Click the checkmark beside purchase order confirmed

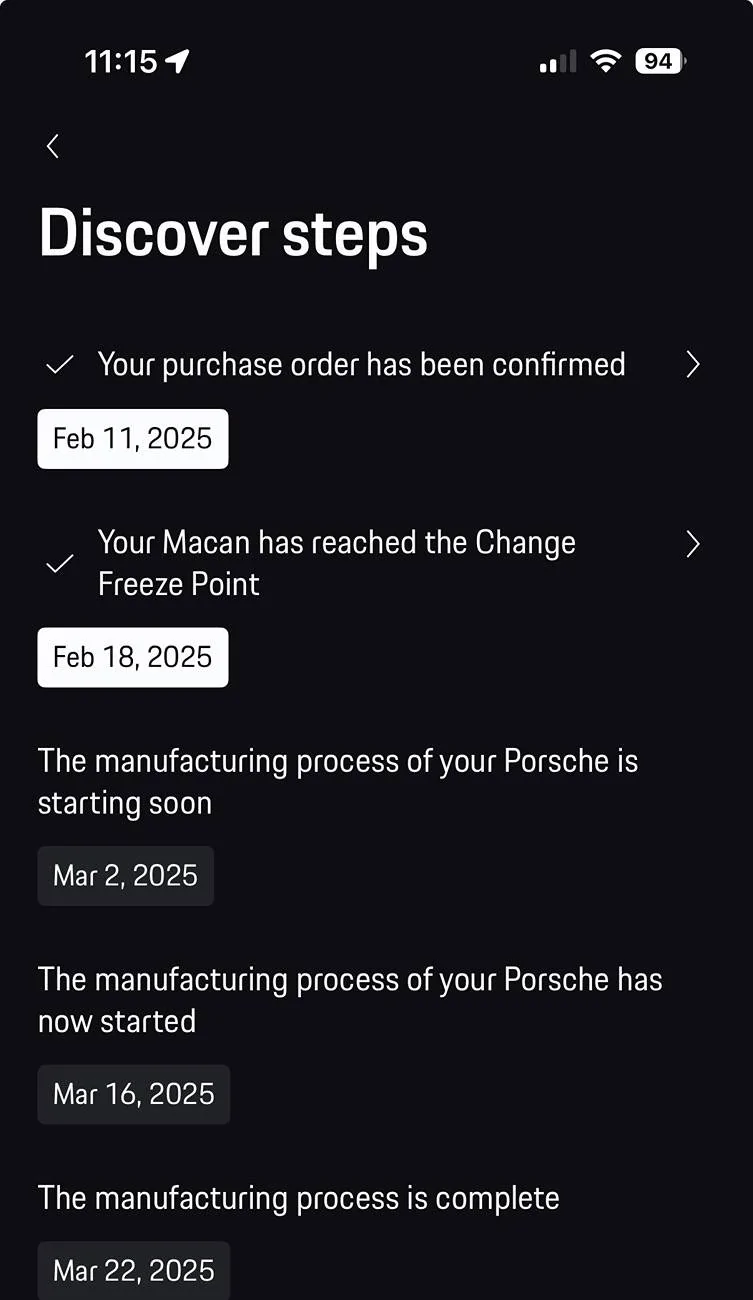tap(60, 365)
